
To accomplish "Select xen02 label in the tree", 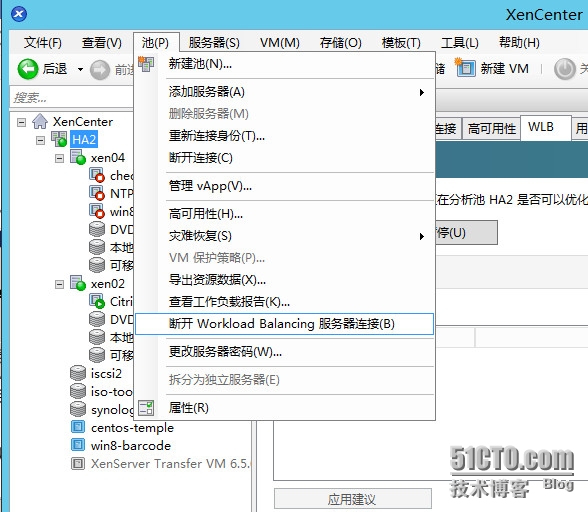I will [108, 284].
